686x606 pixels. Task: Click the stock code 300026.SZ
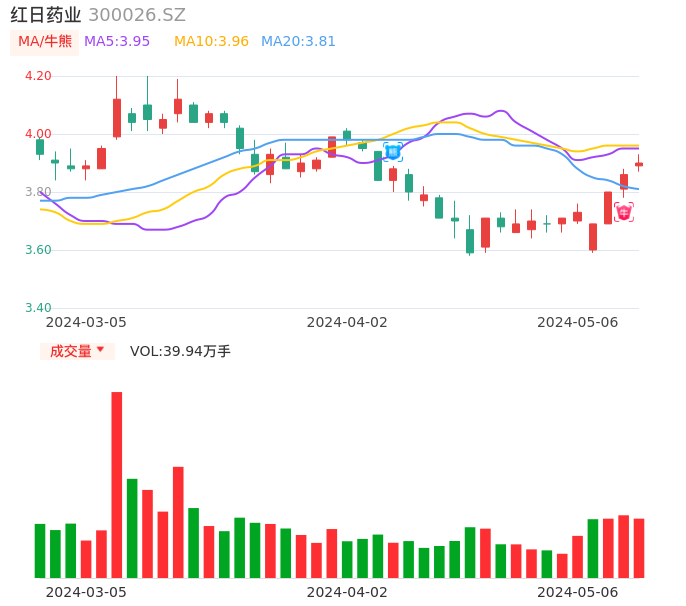click(137, 15)
